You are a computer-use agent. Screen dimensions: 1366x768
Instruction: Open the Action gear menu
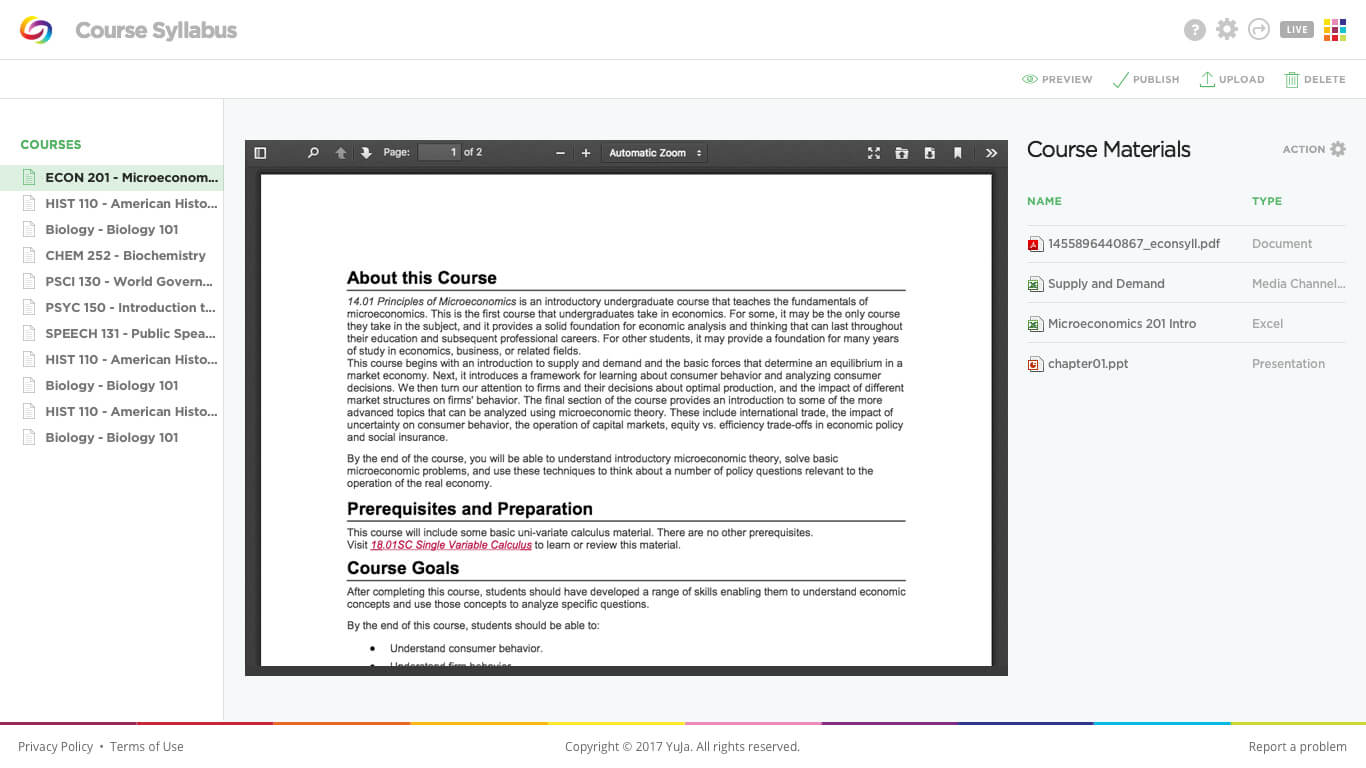1314,149
